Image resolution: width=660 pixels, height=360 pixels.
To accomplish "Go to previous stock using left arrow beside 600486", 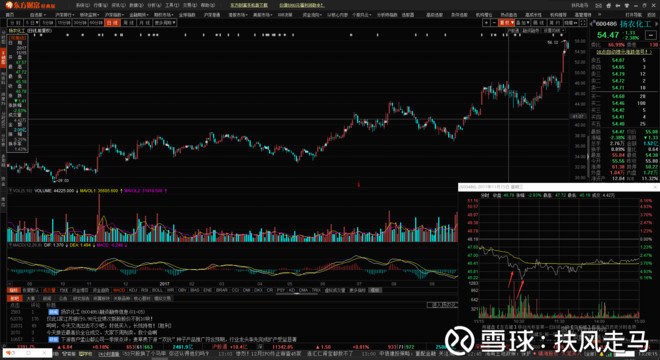I will [x=591, y=24].
